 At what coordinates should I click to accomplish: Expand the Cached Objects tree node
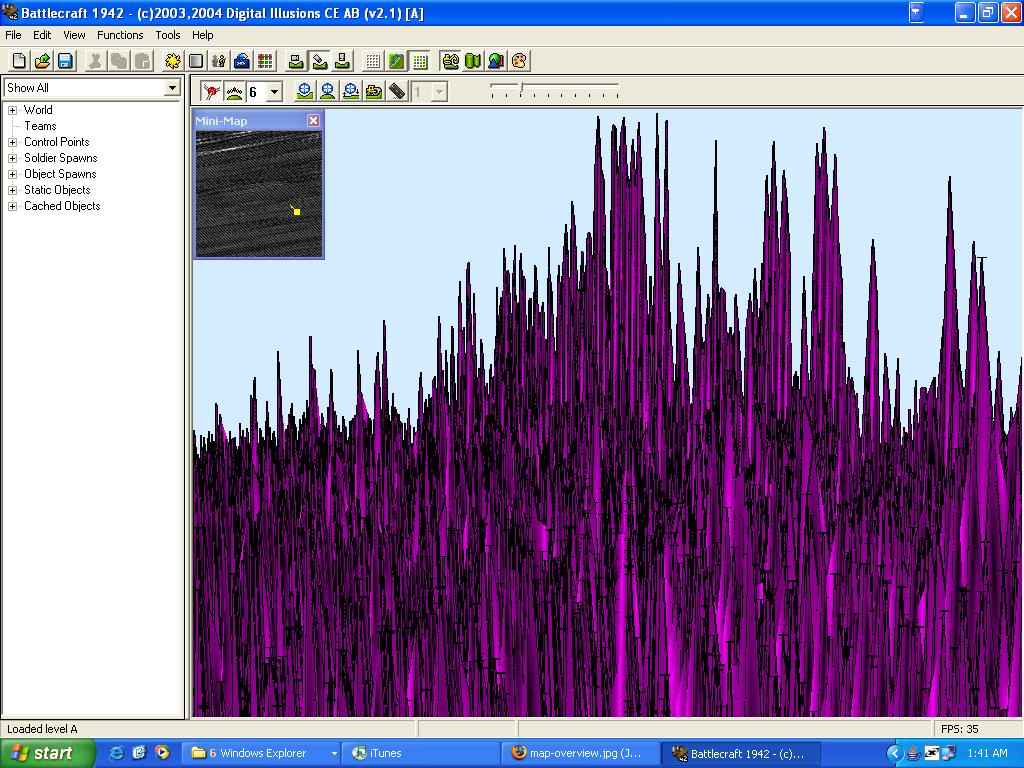point(12,206)
